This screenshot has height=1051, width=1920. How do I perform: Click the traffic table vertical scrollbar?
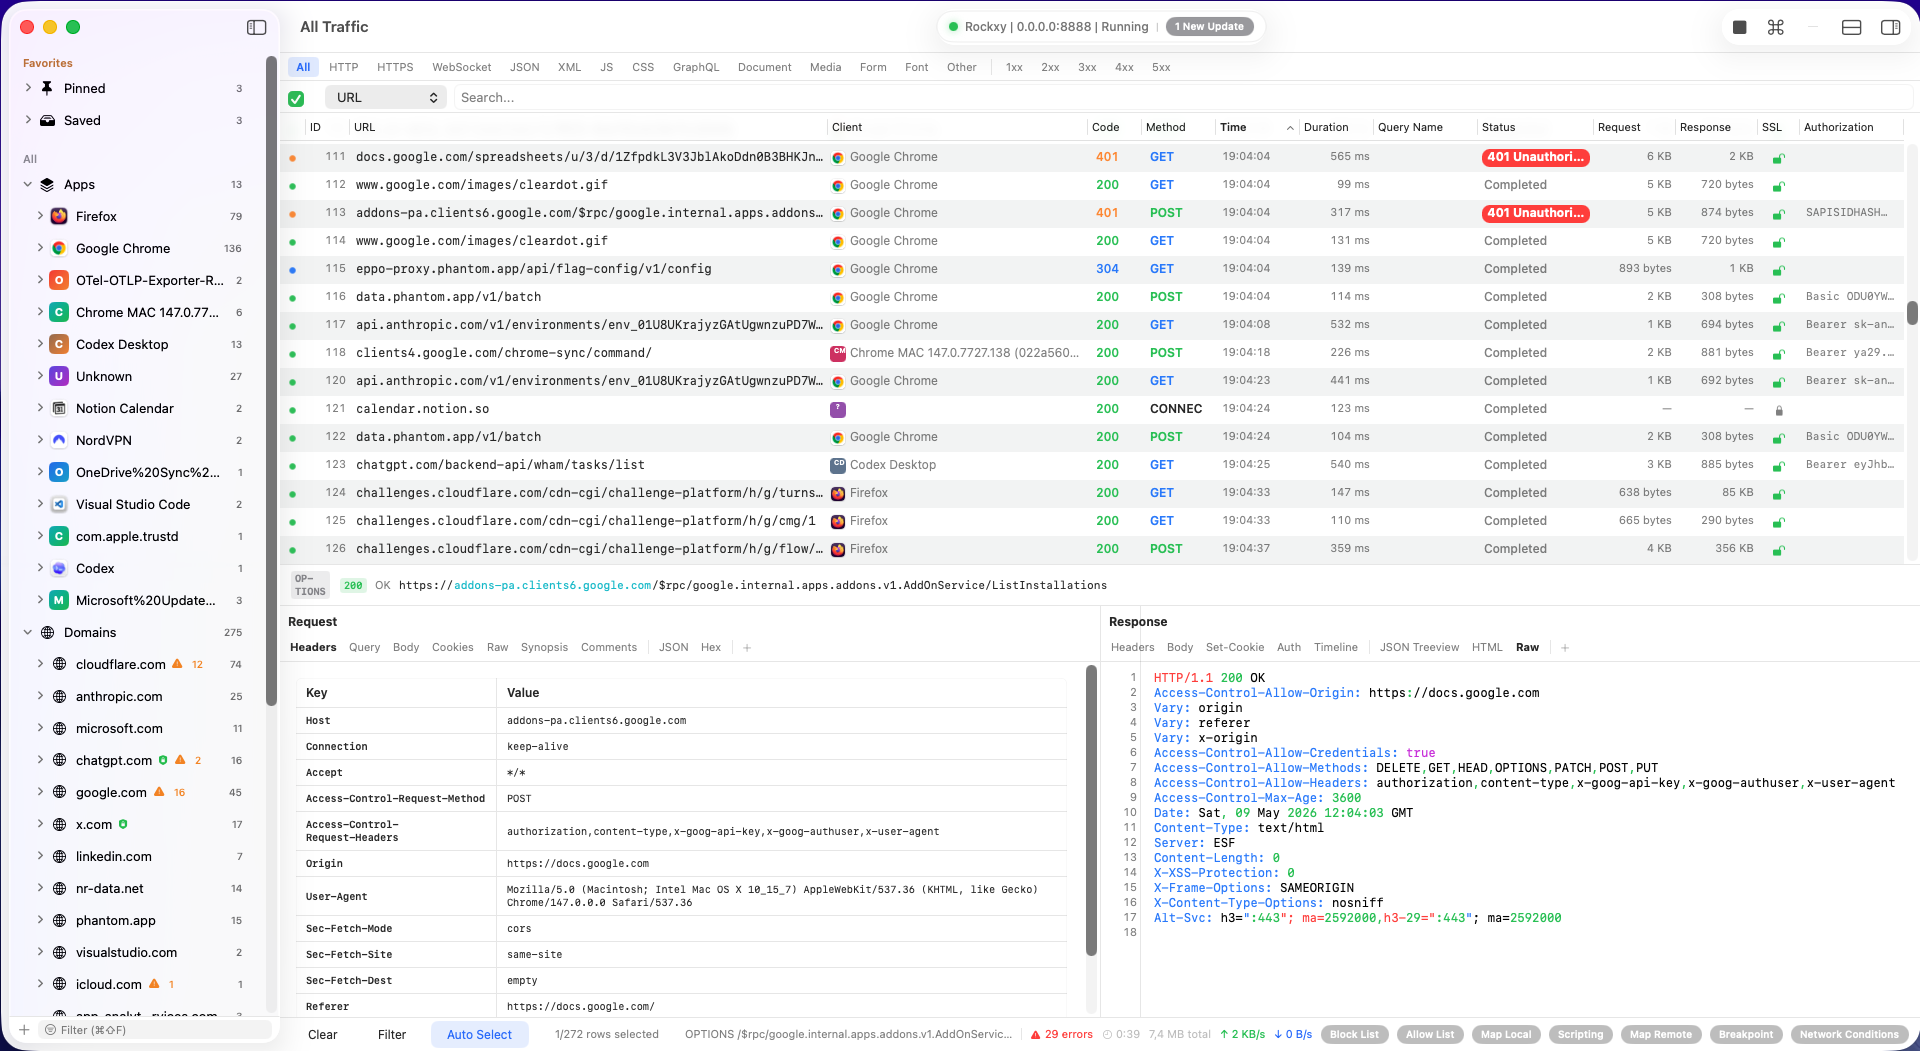[x=1912, y=313]
